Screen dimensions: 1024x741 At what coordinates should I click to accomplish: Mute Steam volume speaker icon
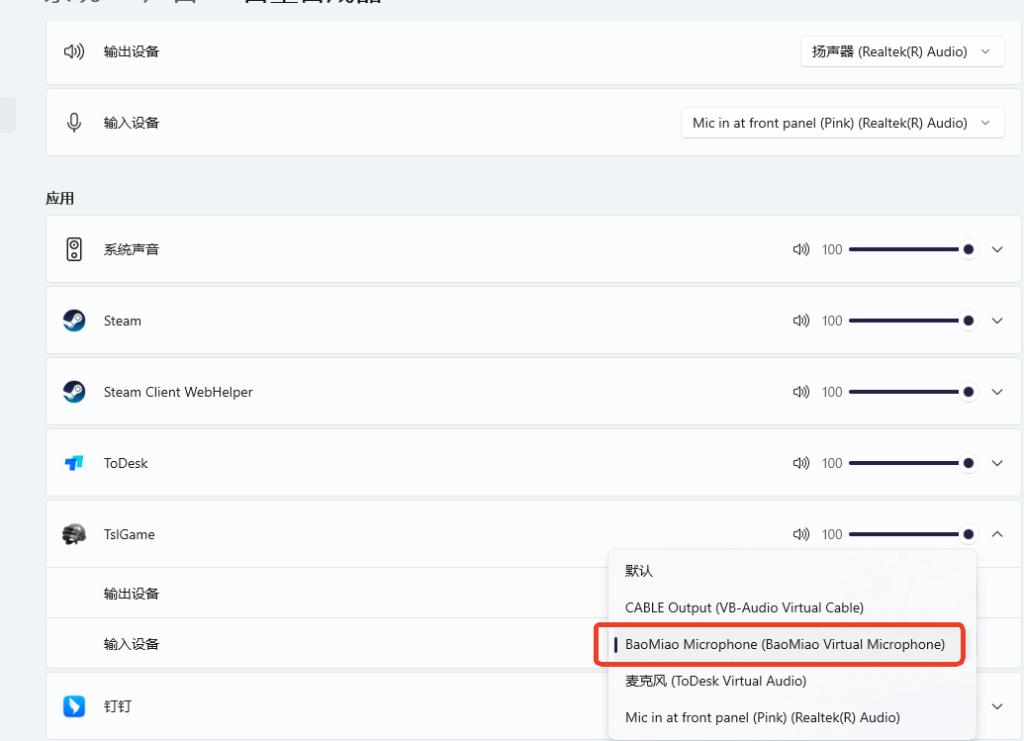click(x=801, y=321)
